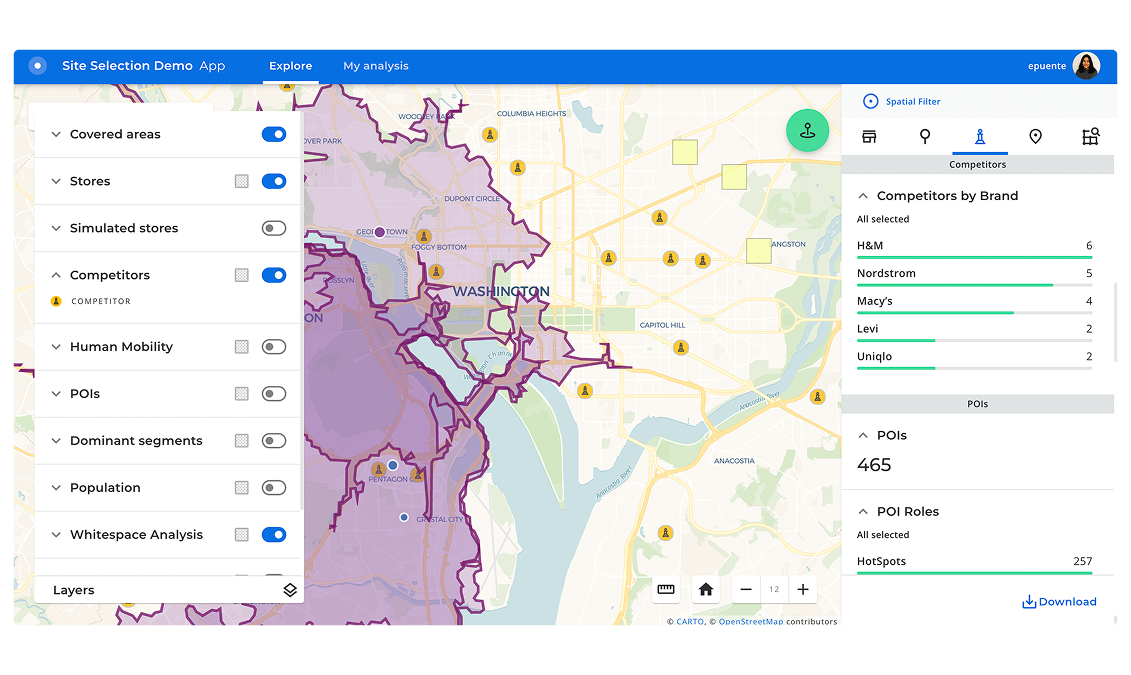Image resolution: width=1131 pixels, height=675 pixels.
Task: Click the green pedestrian mobility button on map
Action: pyautogui.click(x=807, y=130)
